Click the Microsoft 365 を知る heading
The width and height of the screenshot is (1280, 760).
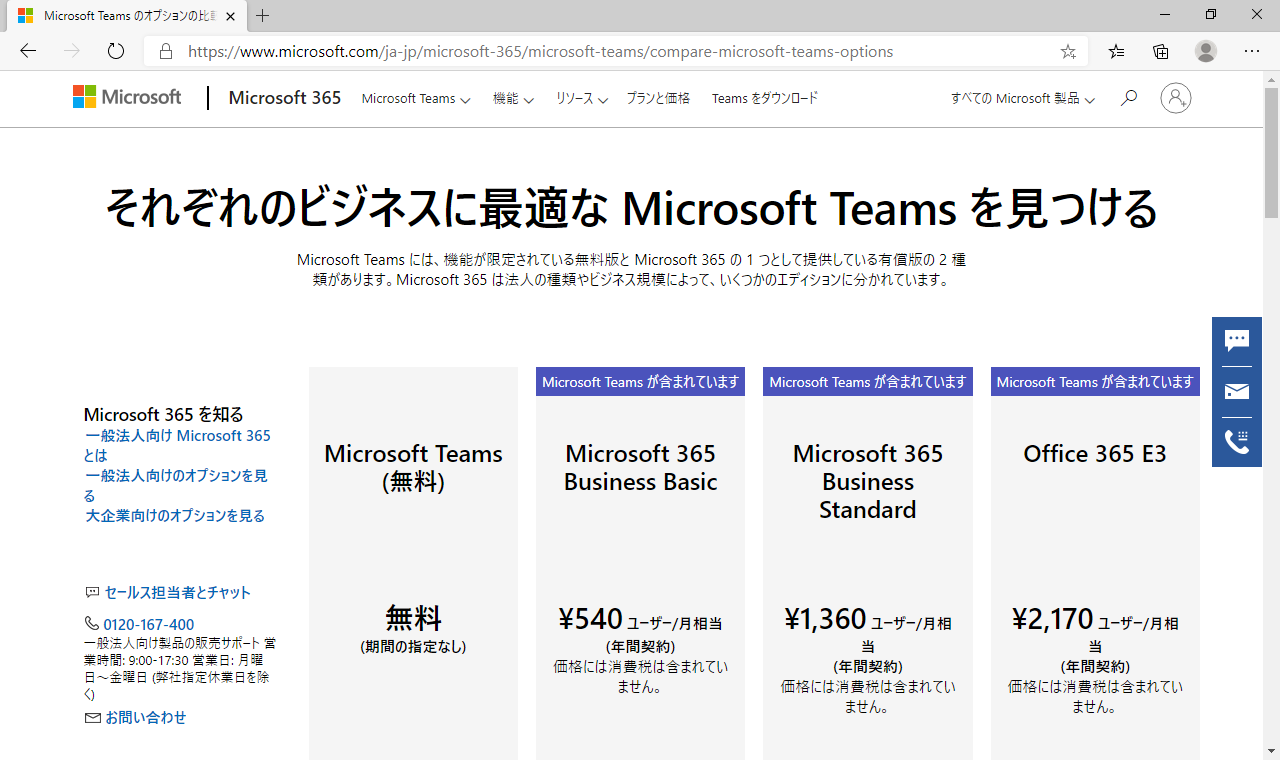click(x=164, y=414)
